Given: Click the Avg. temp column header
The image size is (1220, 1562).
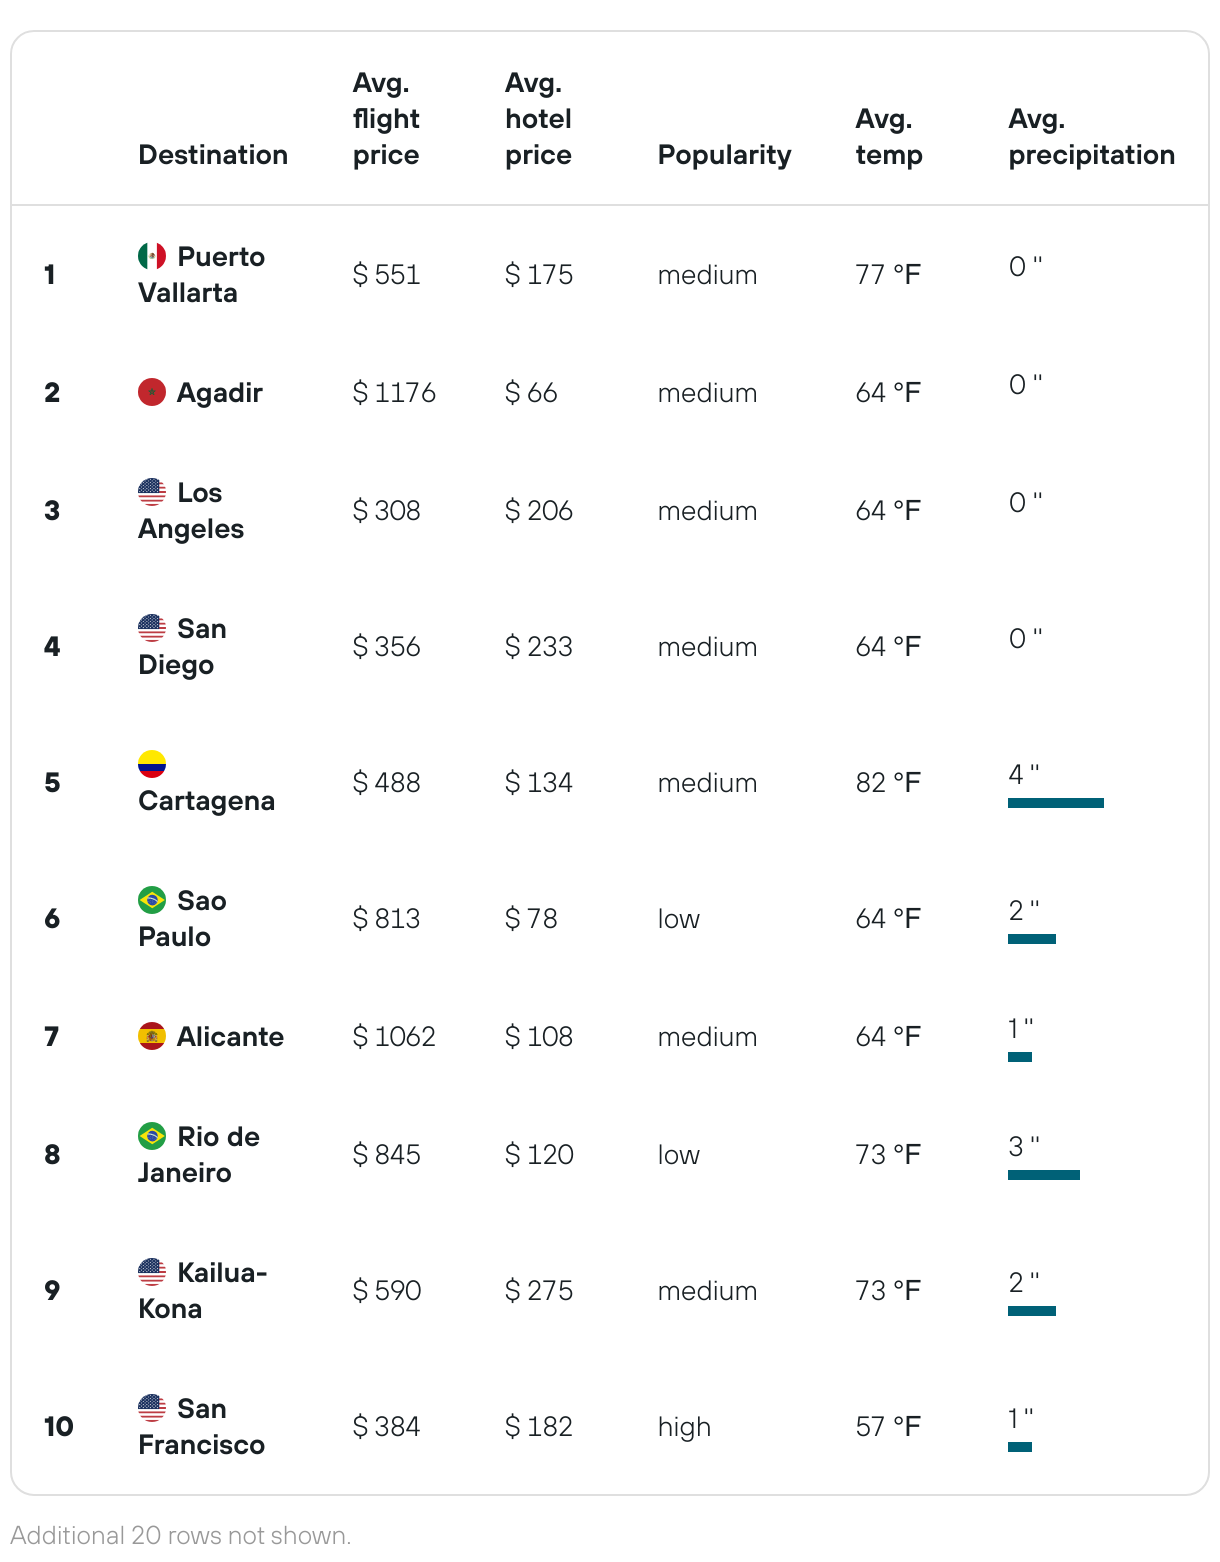Looking at the screenshot, I should tap(888, 137).
